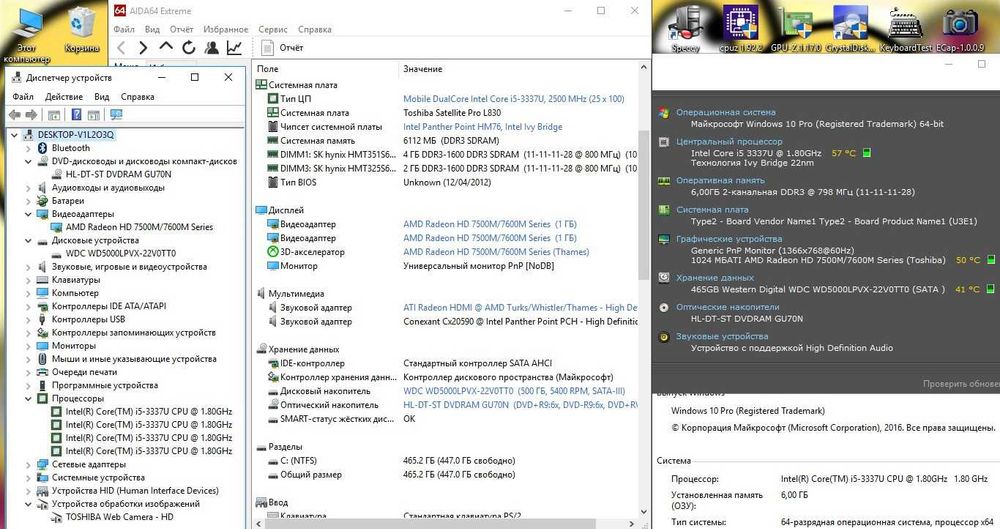Click Батареи battery icon in device tree
The image size is (1000, 529).
[43, 201]
